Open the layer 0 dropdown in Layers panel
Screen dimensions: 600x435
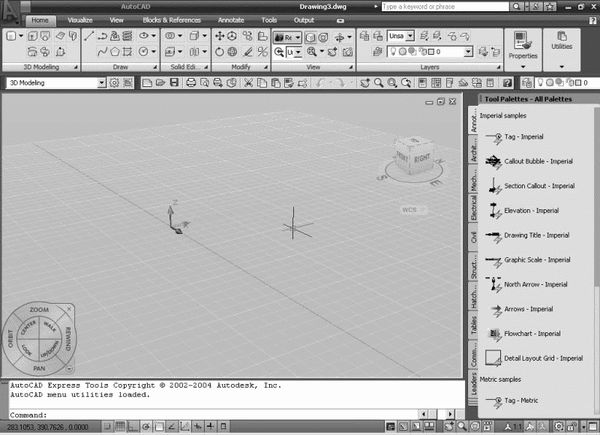(x=468, y=52)
